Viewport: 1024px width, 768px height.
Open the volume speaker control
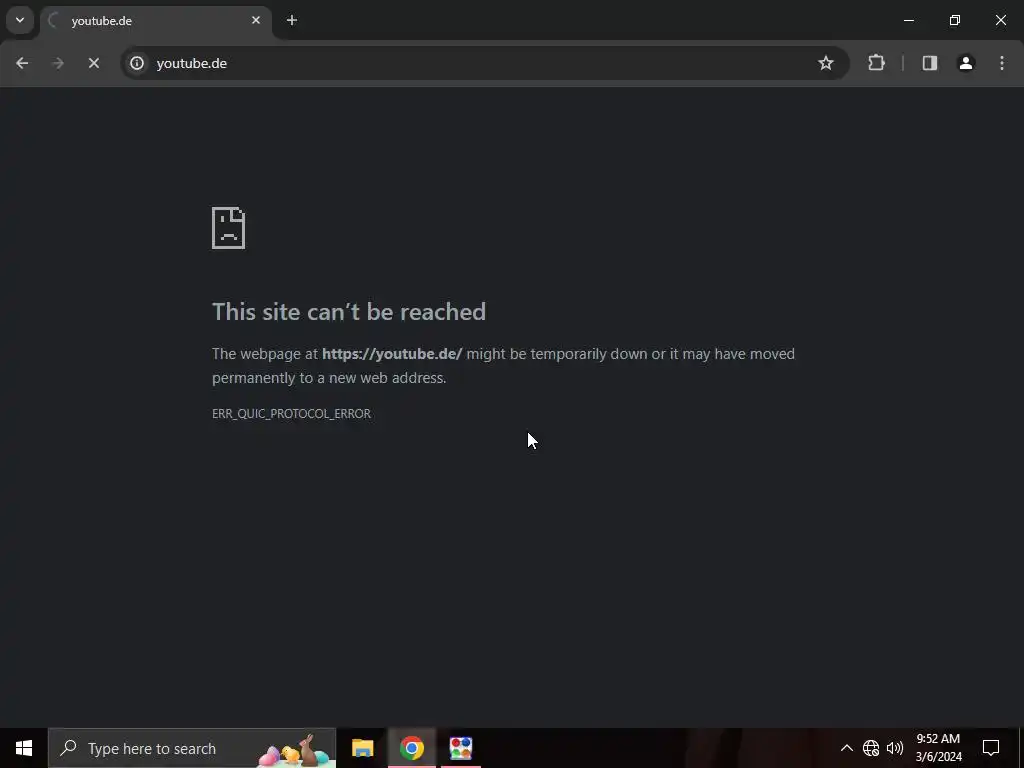pos(895,748)
